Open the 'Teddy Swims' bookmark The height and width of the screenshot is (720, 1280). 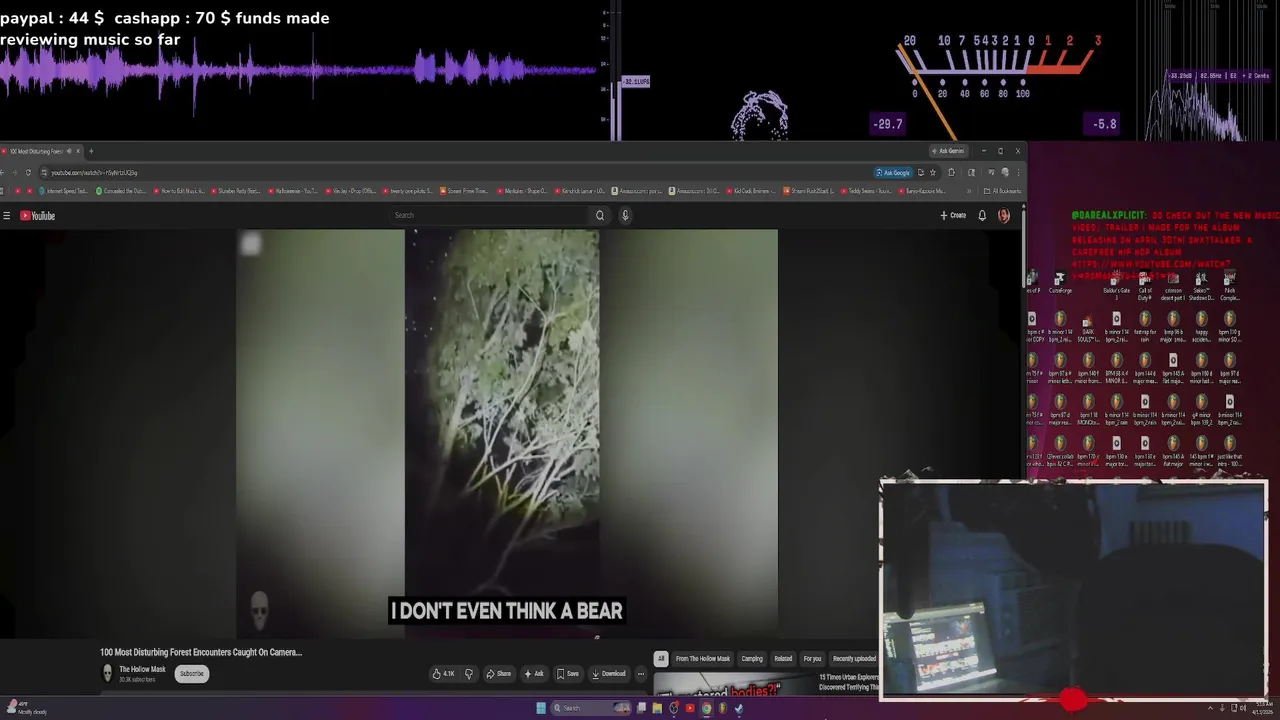(x=866, y=191)
